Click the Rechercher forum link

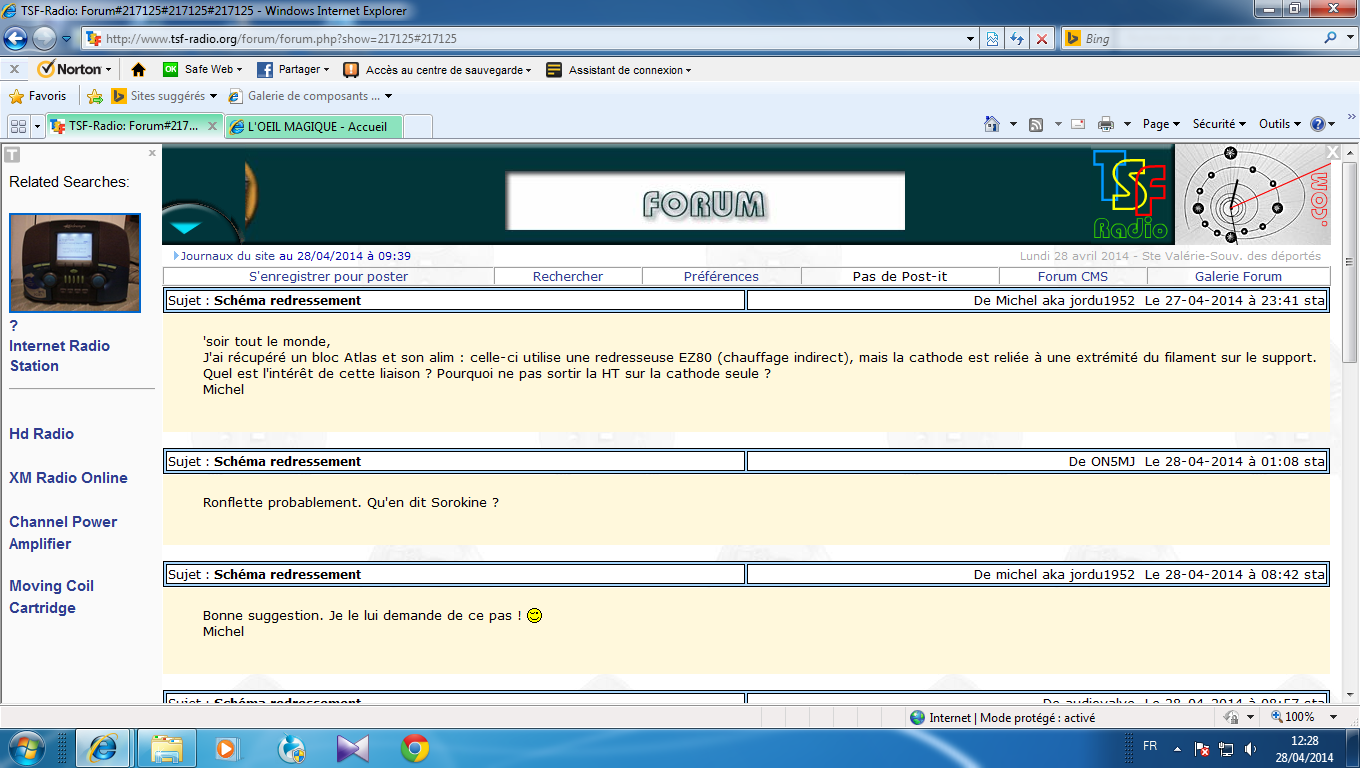click(x=568, y=277)
